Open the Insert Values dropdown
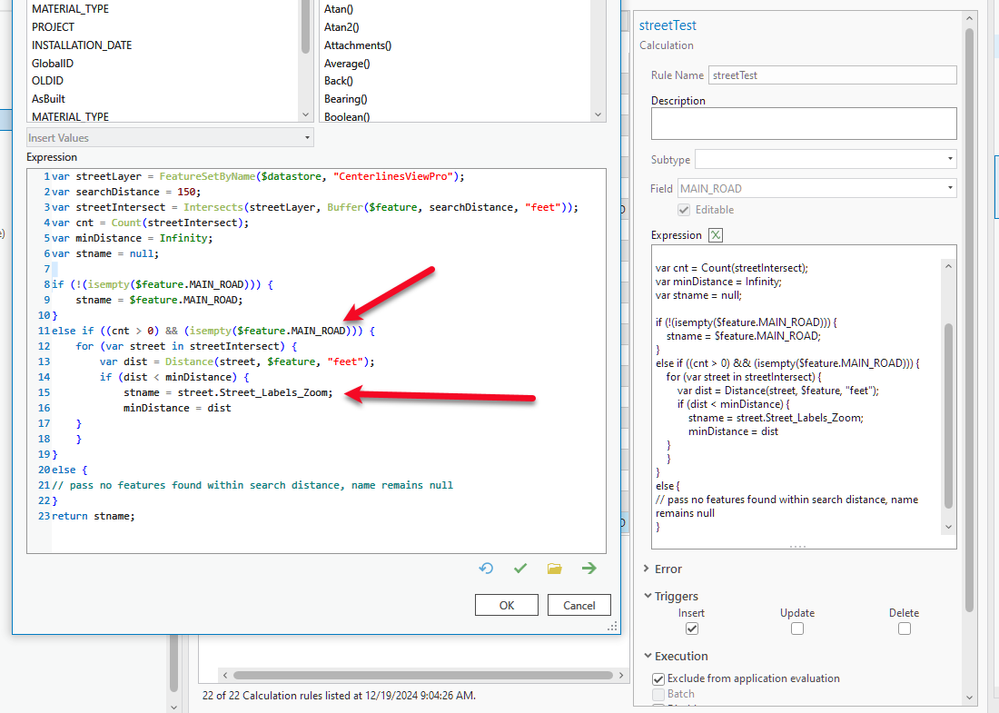 (x=170, y=138)
